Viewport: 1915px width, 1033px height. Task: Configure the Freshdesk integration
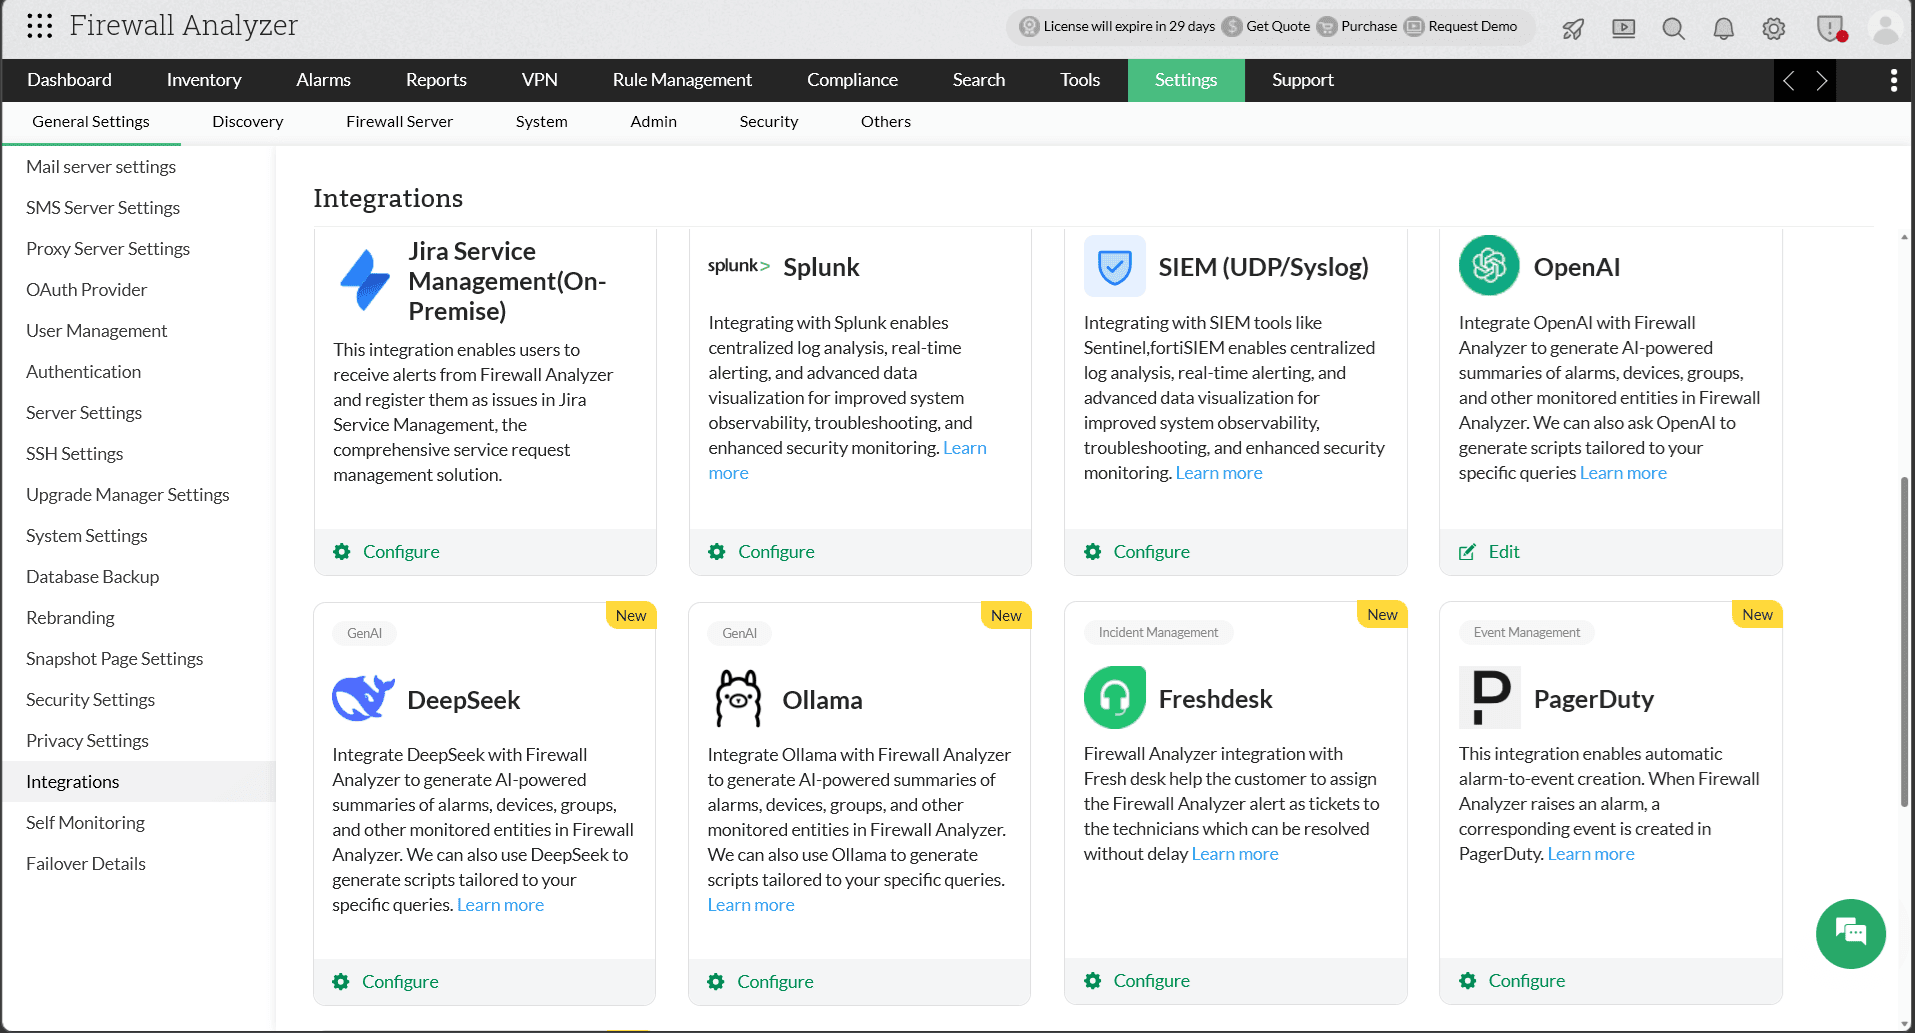coord(1137,981)
